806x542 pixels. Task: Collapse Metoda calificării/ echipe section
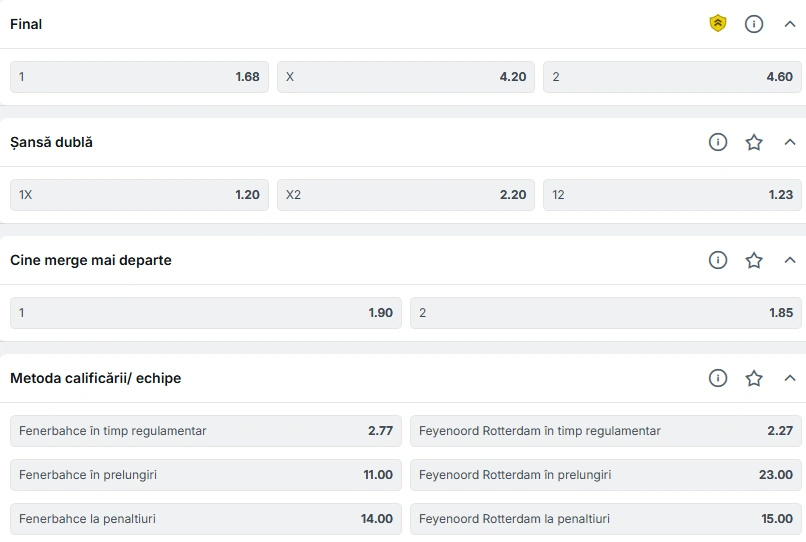[x=790, y=378]
